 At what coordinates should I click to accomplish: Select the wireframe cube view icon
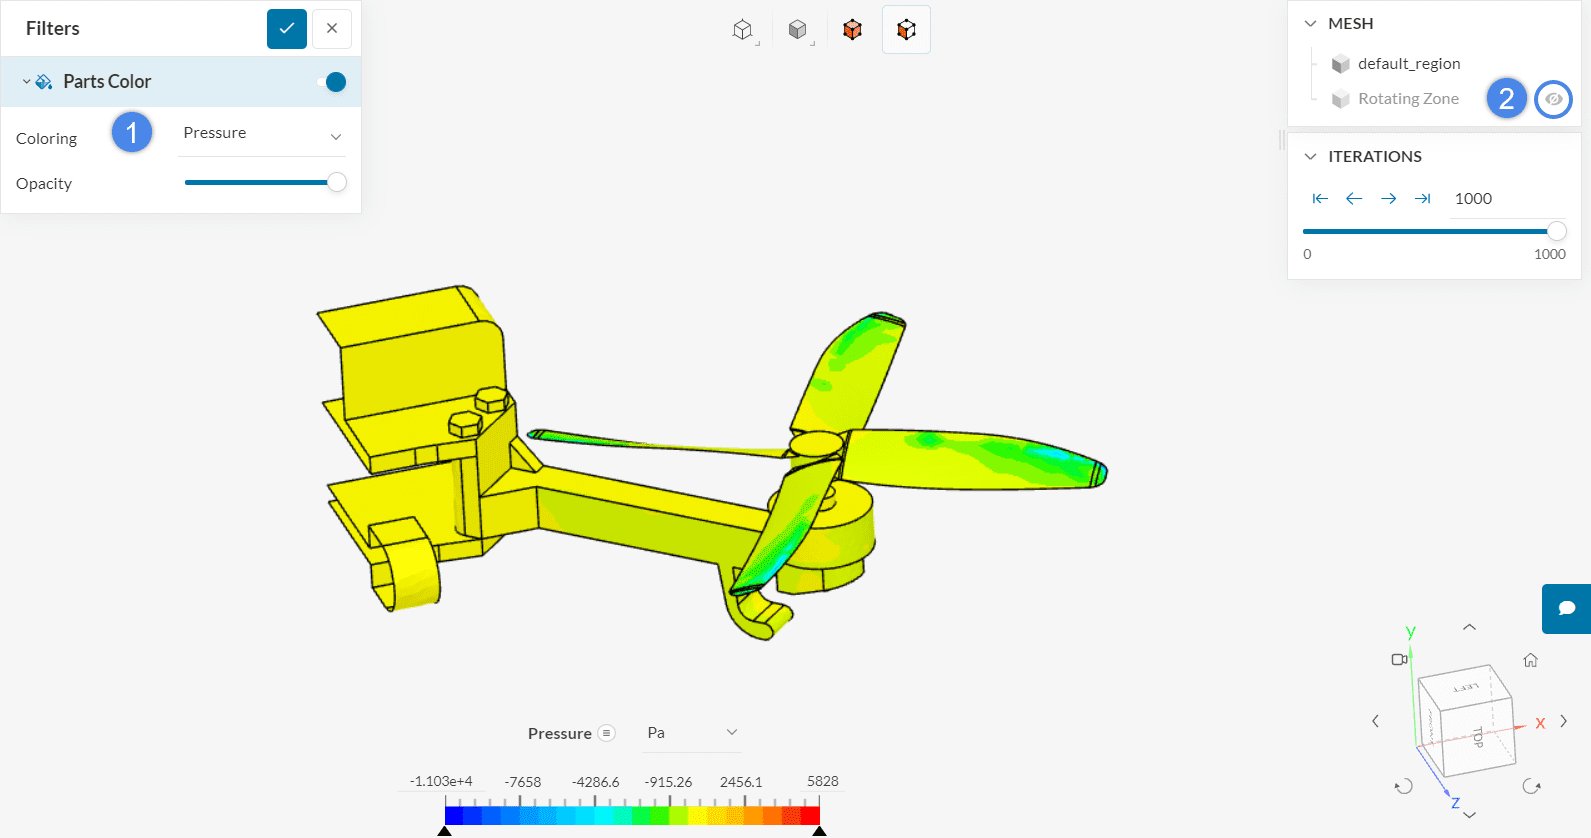coord(742,30)
